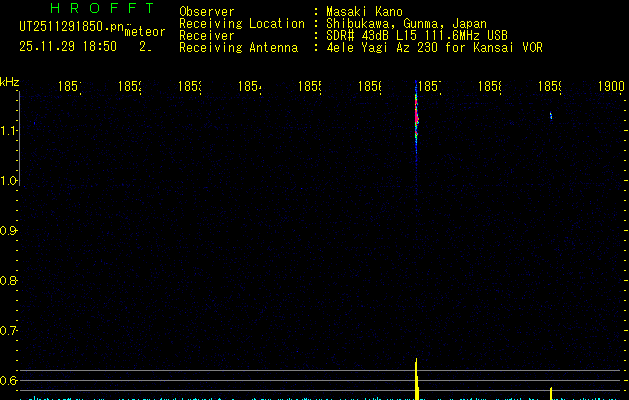Select the 1.1 kHz frequency axis label
Image resolution: width=629 pixels, height=400 pixels.
pos(10,130)
